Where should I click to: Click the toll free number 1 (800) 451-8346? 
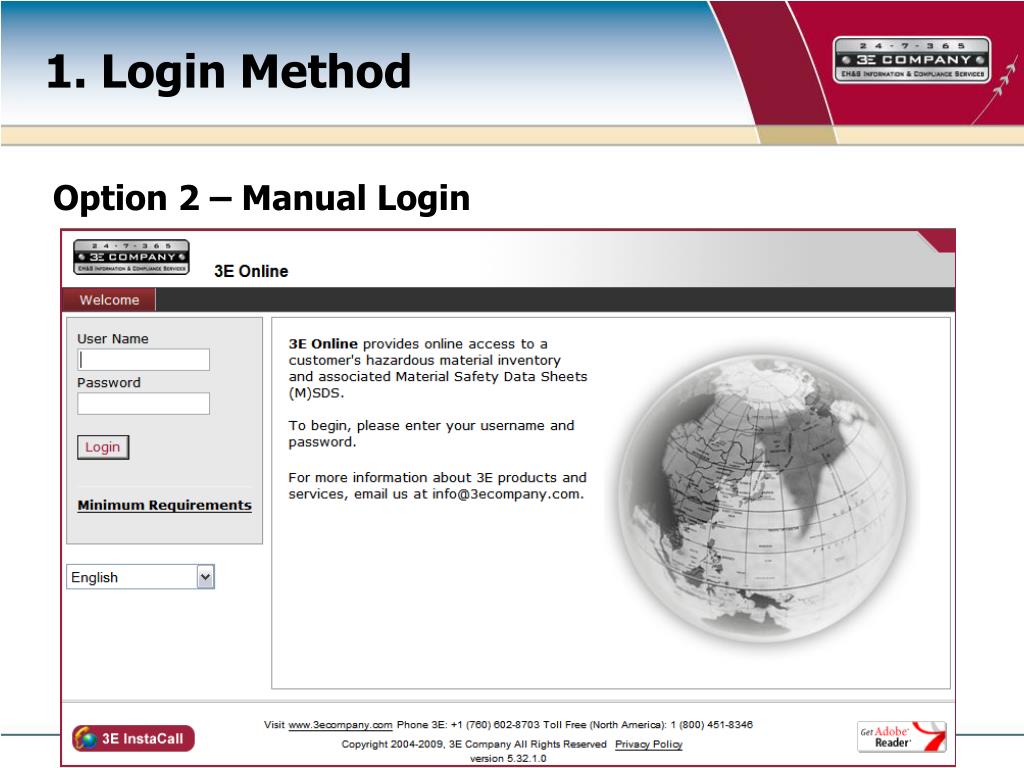click(x=712, y=725)
